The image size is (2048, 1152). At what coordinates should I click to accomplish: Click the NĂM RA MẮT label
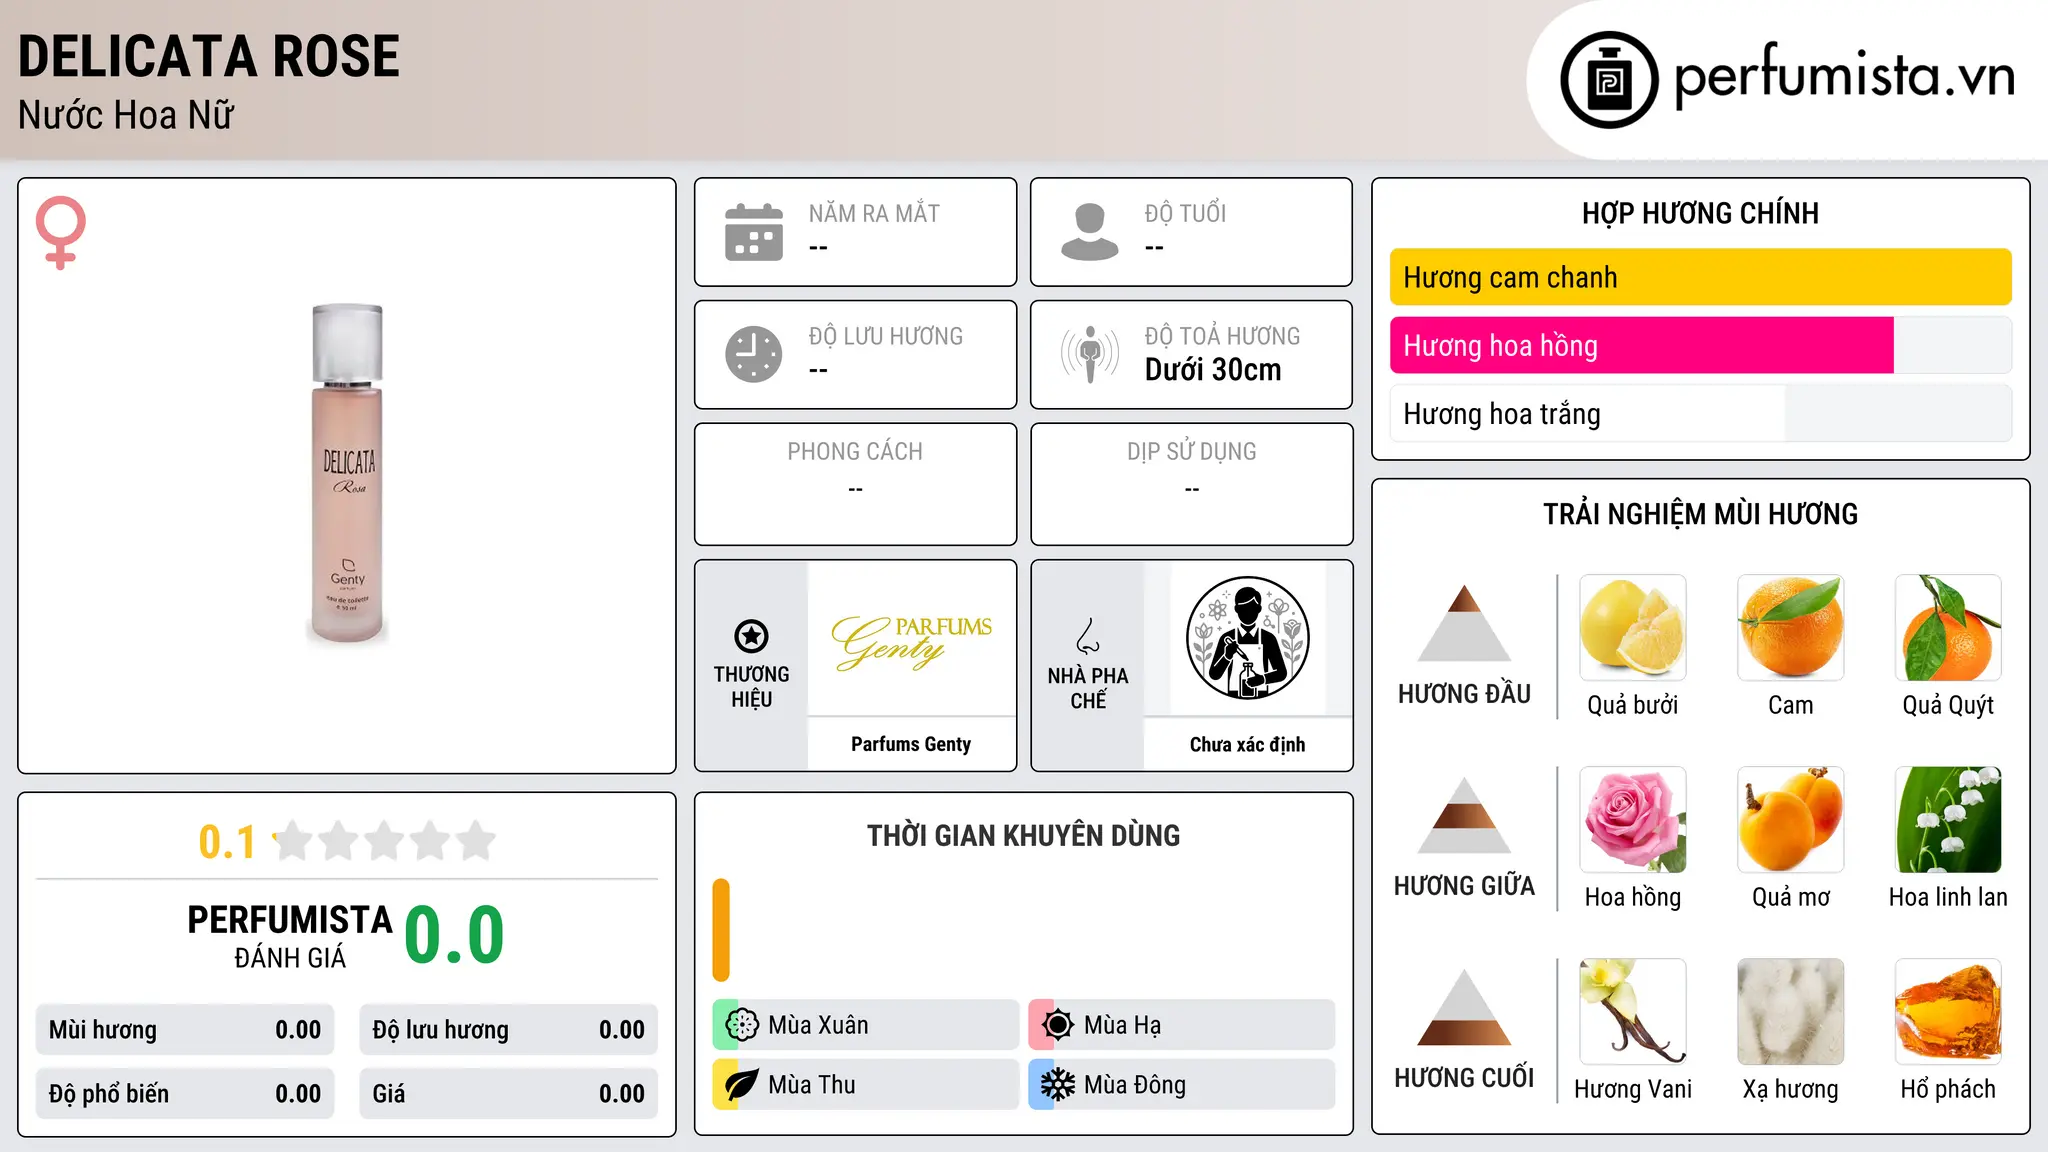click(874, 213)
